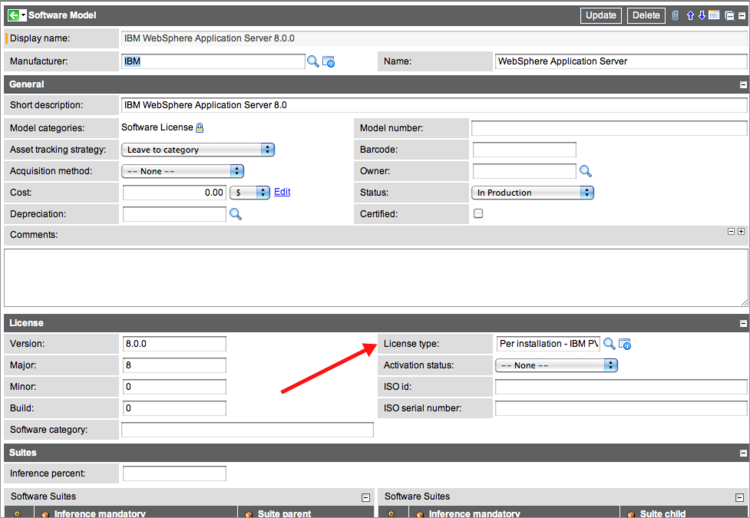This screenshot has width=750, height=518.
Task: Click the ISO serial number field
Action: [x=621, y=408]
